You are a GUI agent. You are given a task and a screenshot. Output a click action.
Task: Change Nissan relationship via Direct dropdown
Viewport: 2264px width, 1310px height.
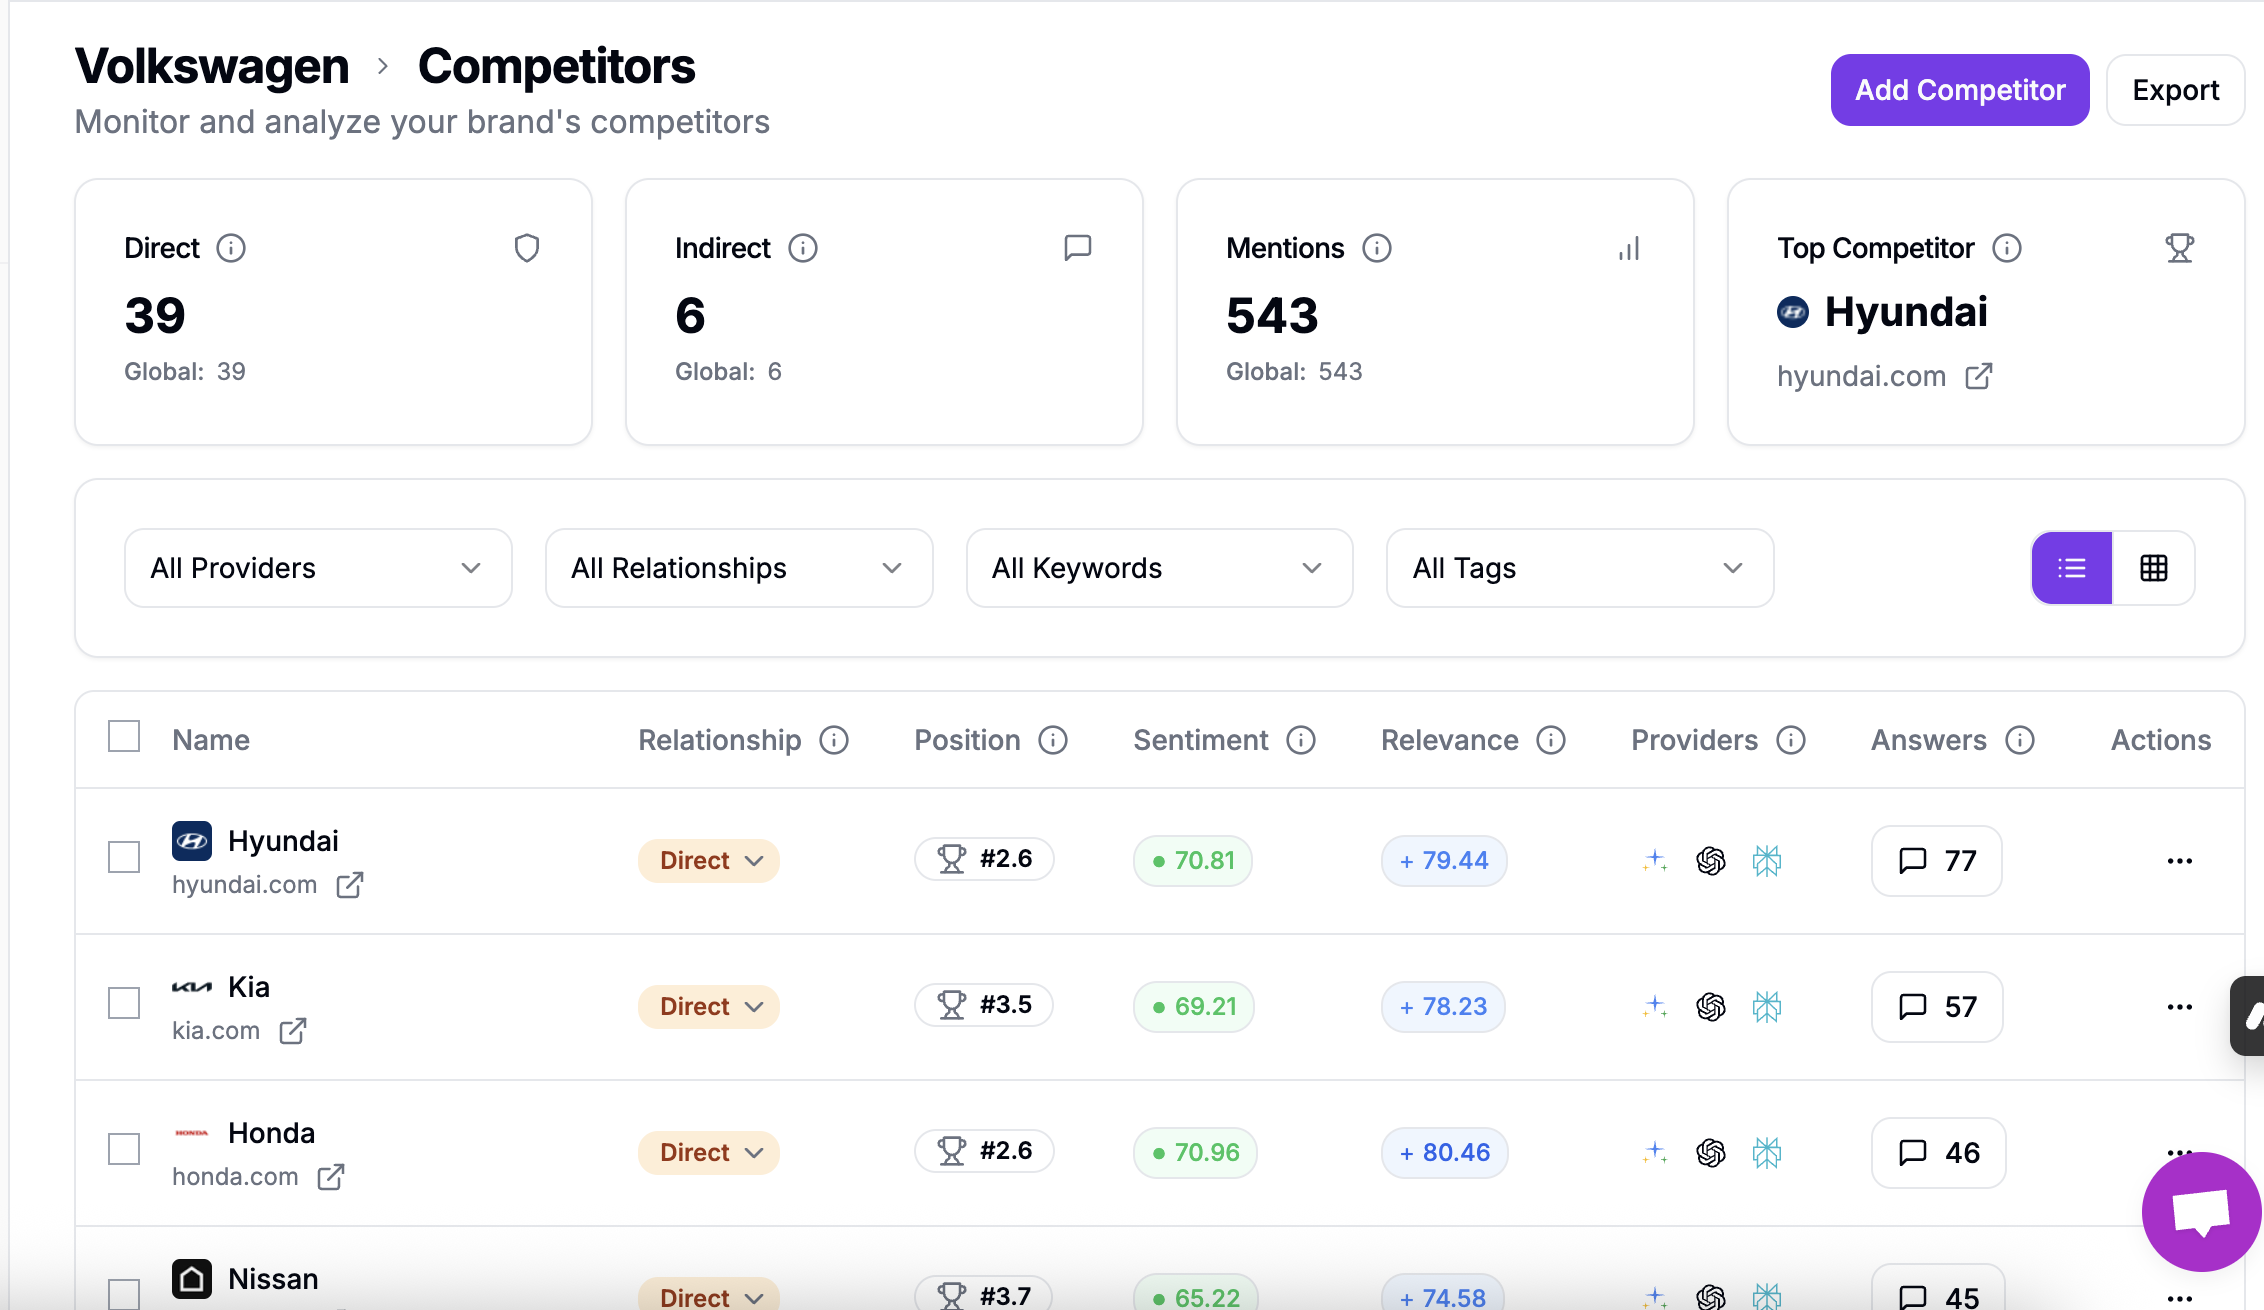[709, 1296]
